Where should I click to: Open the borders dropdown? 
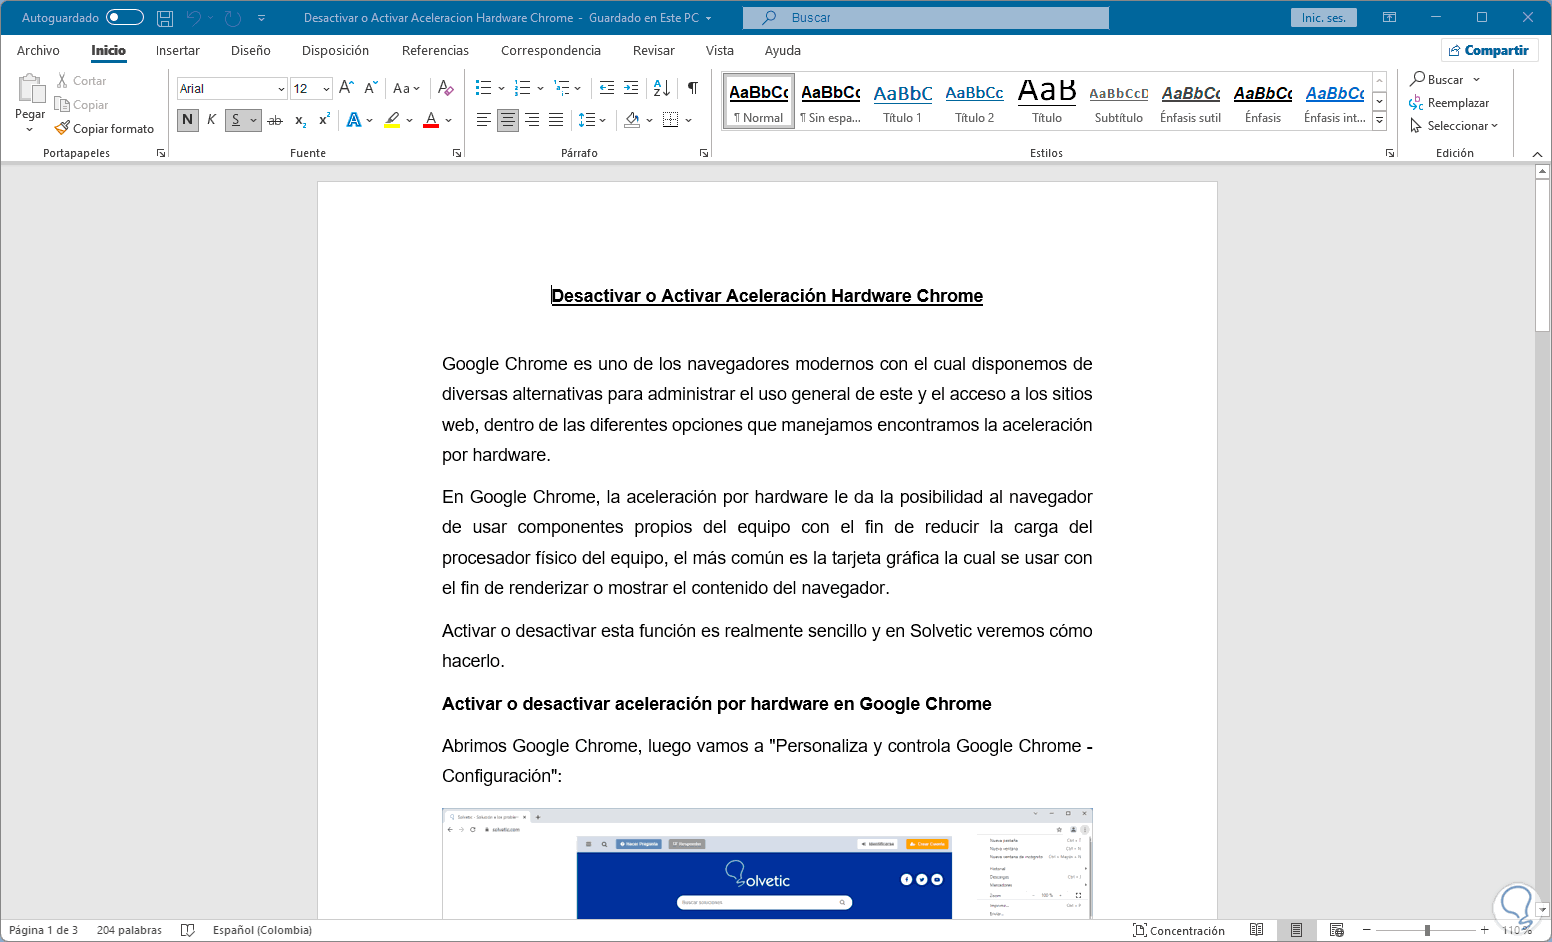pyautogui.click(x=688, y=120)
